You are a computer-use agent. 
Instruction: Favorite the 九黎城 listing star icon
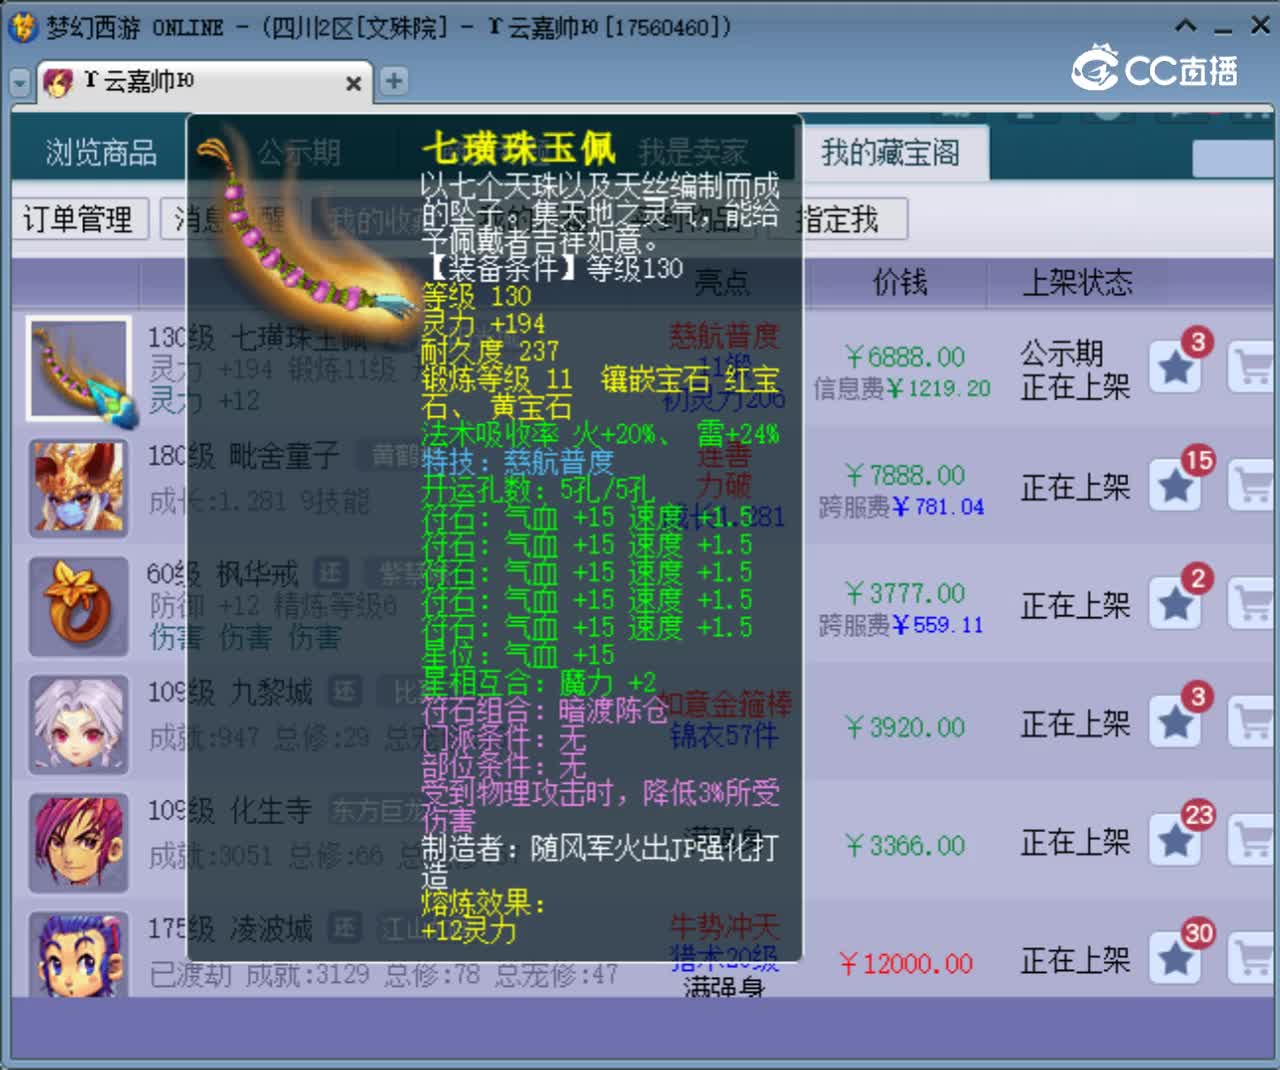pyautogui.click(x=1176, y=723)
